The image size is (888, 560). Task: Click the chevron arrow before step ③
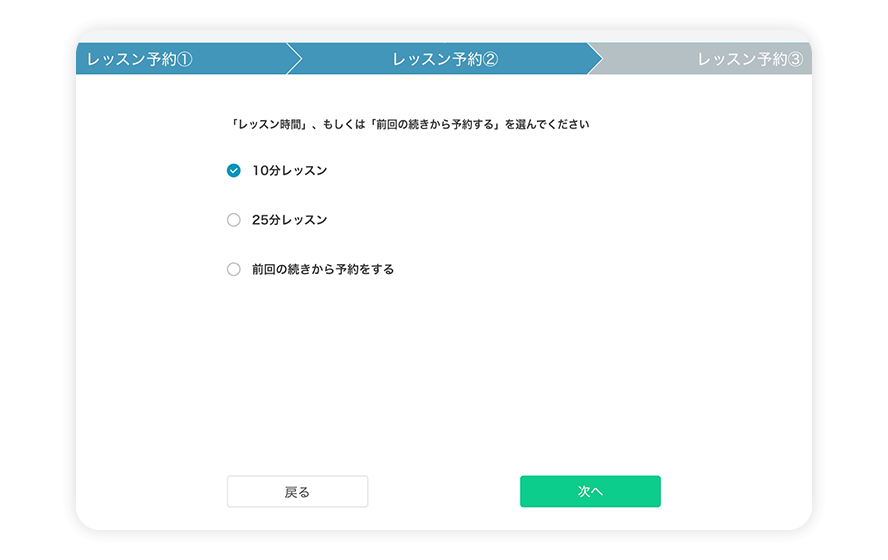tap(595, 59)
